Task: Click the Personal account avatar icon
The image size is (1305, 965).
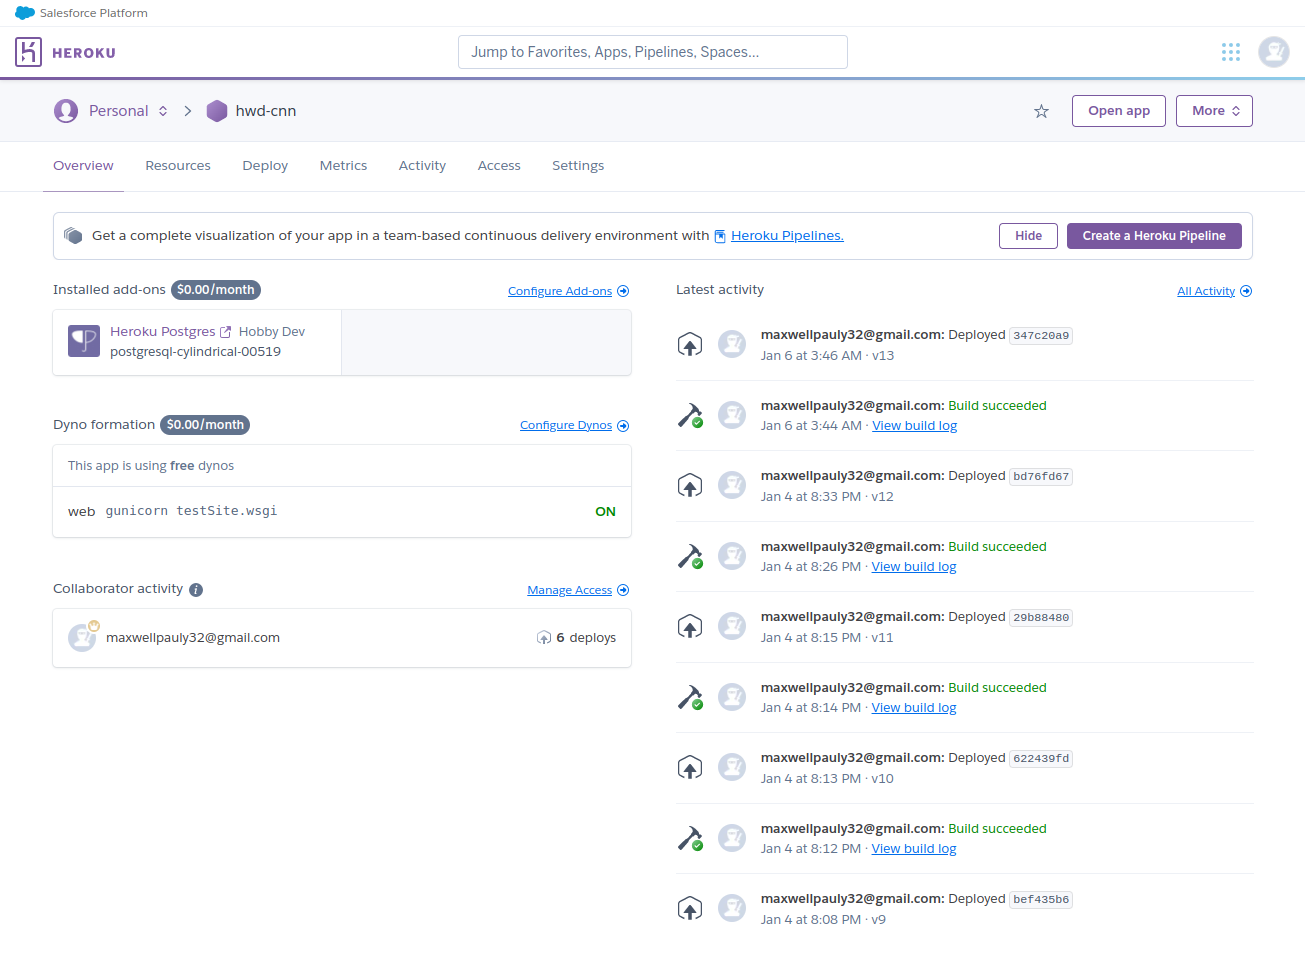Action: tap(66, 111)
